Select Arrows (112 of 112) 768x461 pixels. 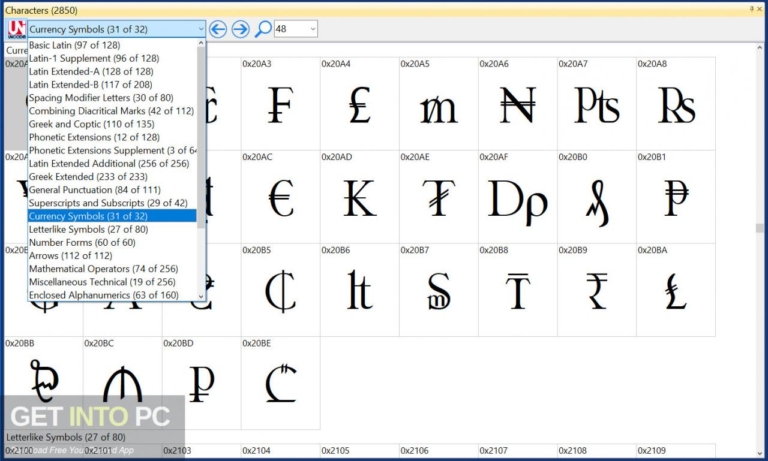(x=112, y=256)
